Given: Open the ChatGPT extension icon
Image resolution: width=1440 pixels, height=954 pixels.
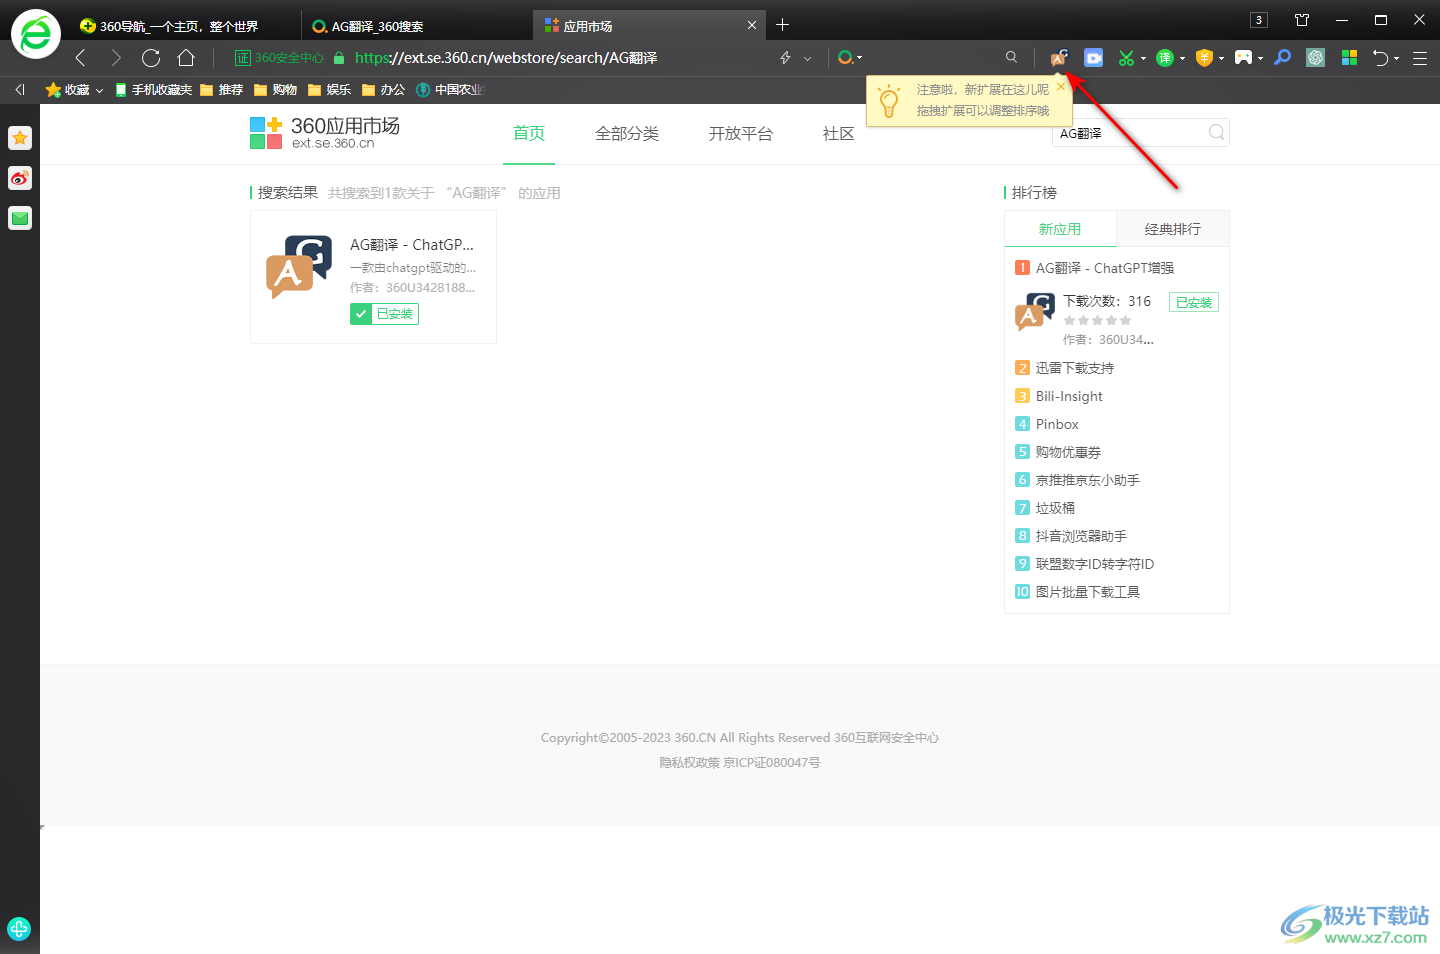Looking at the screenshot, I should (1316, 58).
